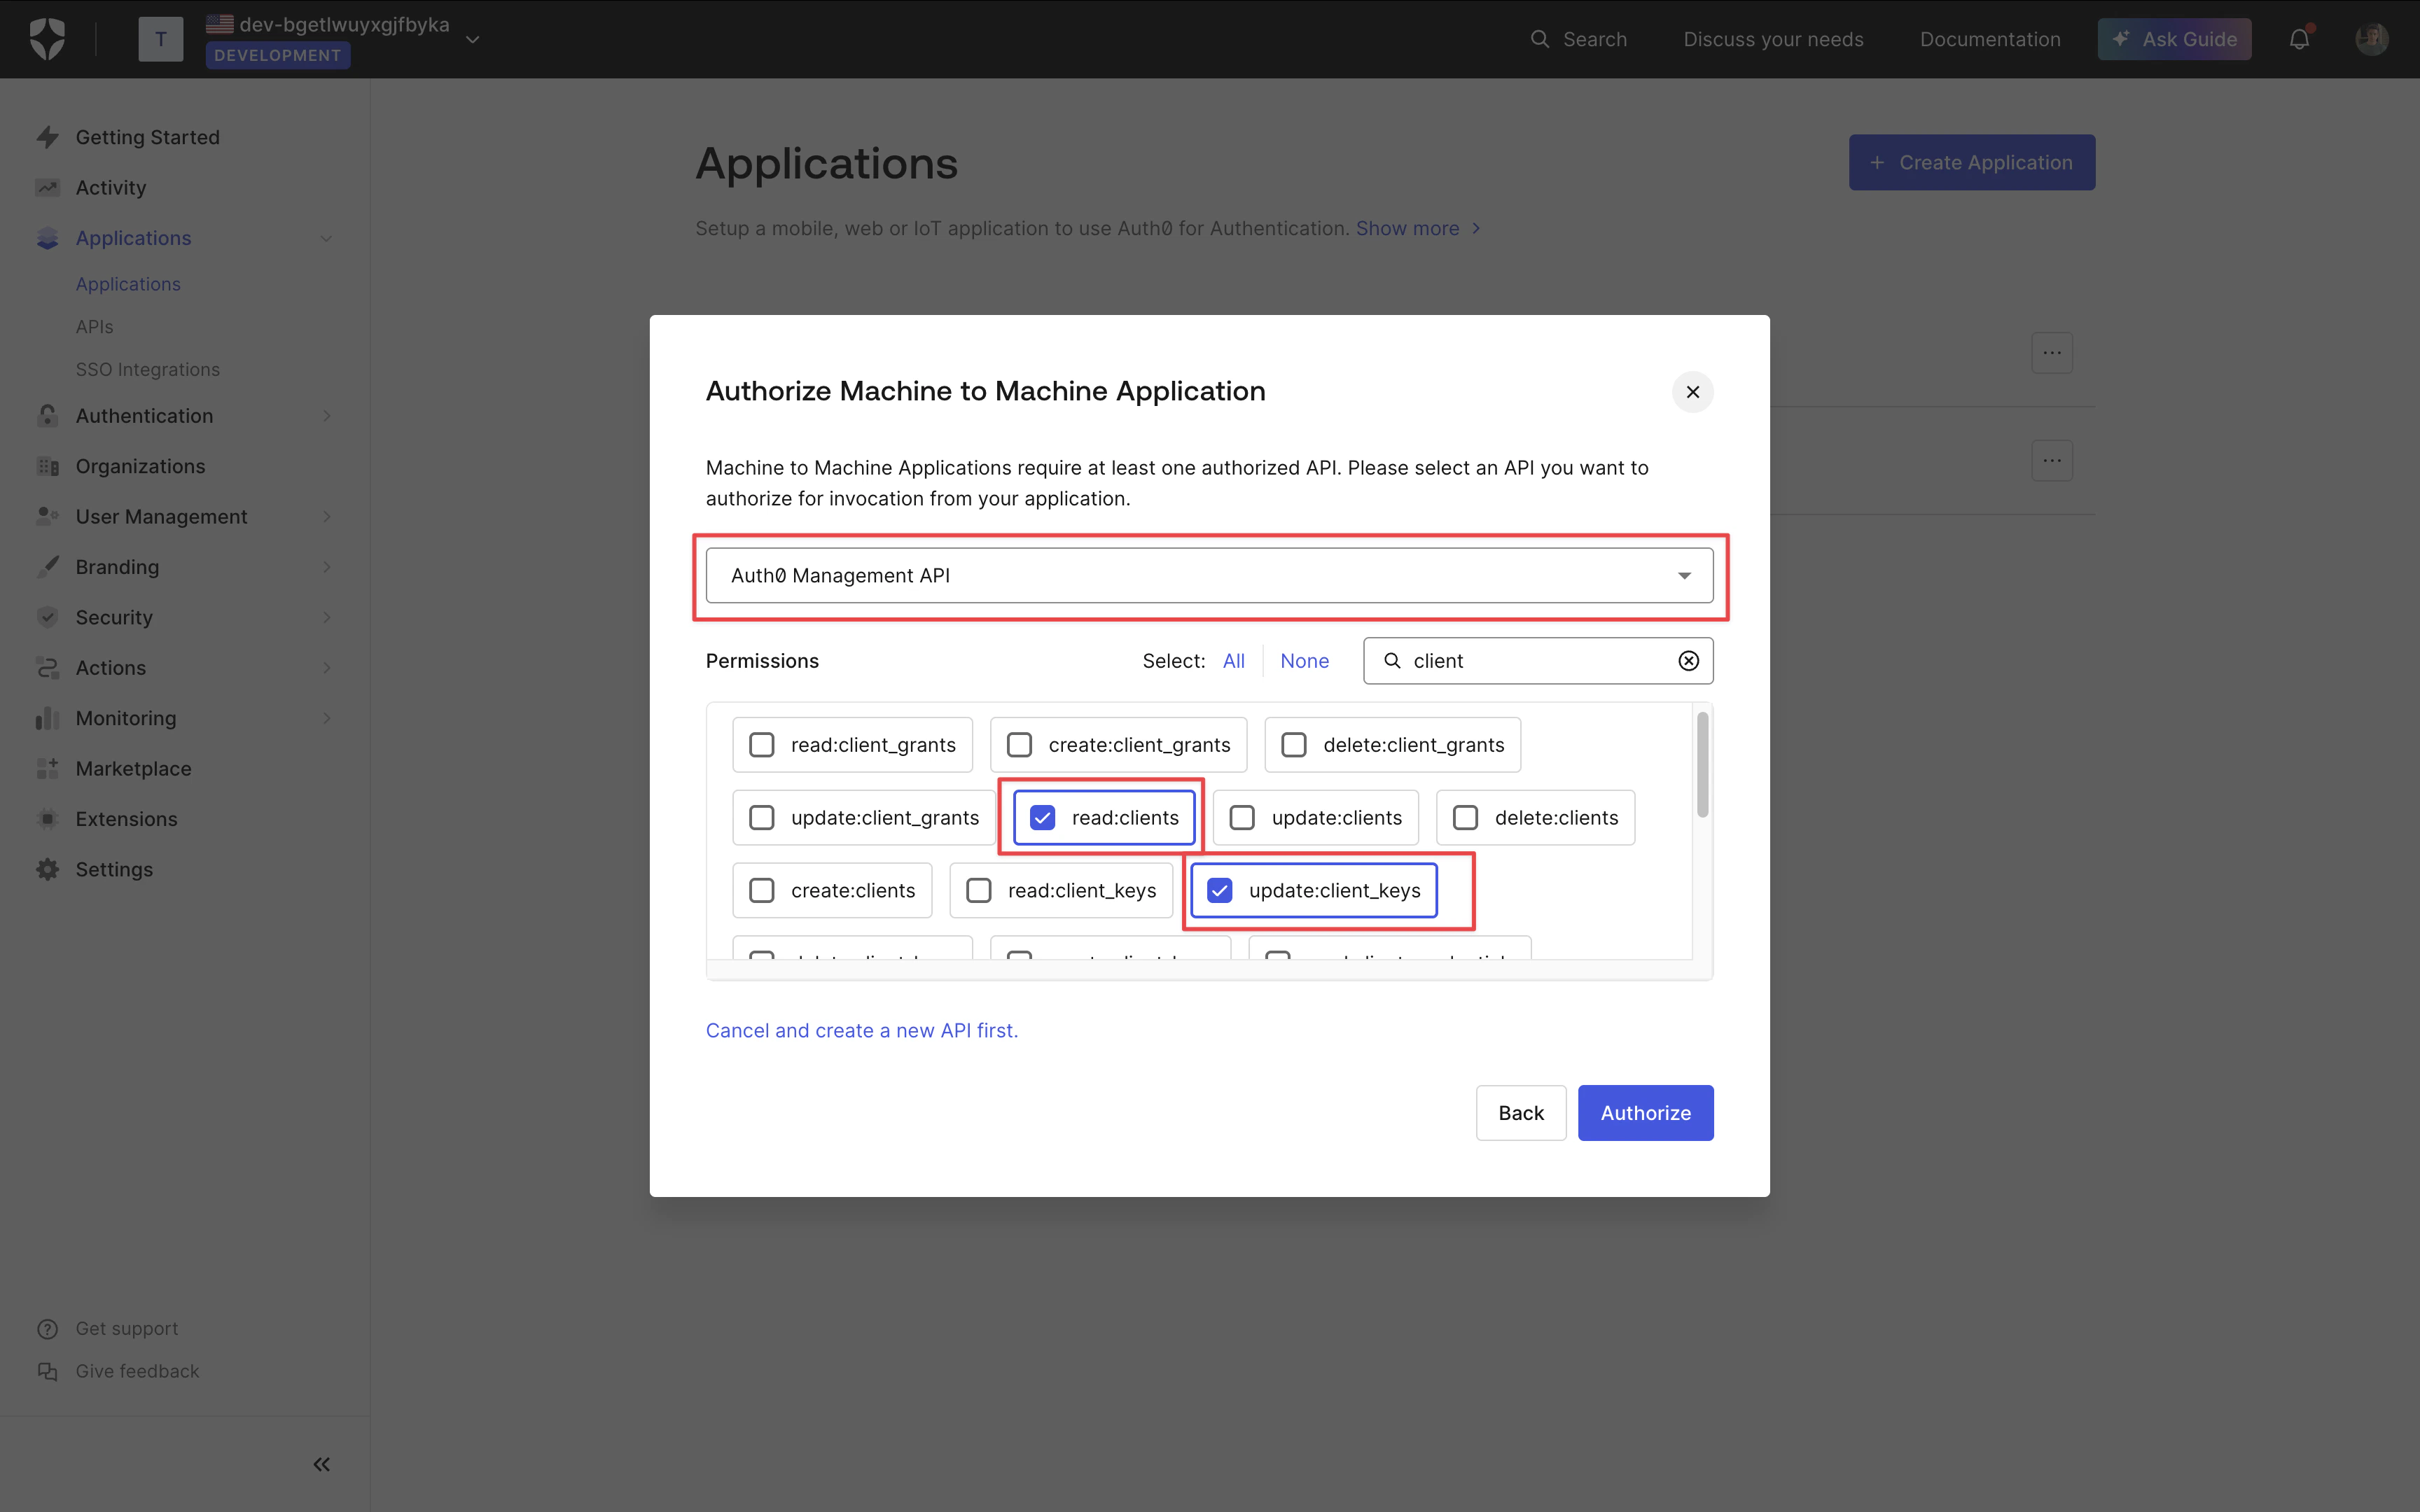This screenshot has height=1512, width=2420.
Task: Check the read:client_grants permission
Action: click(762, 745)
